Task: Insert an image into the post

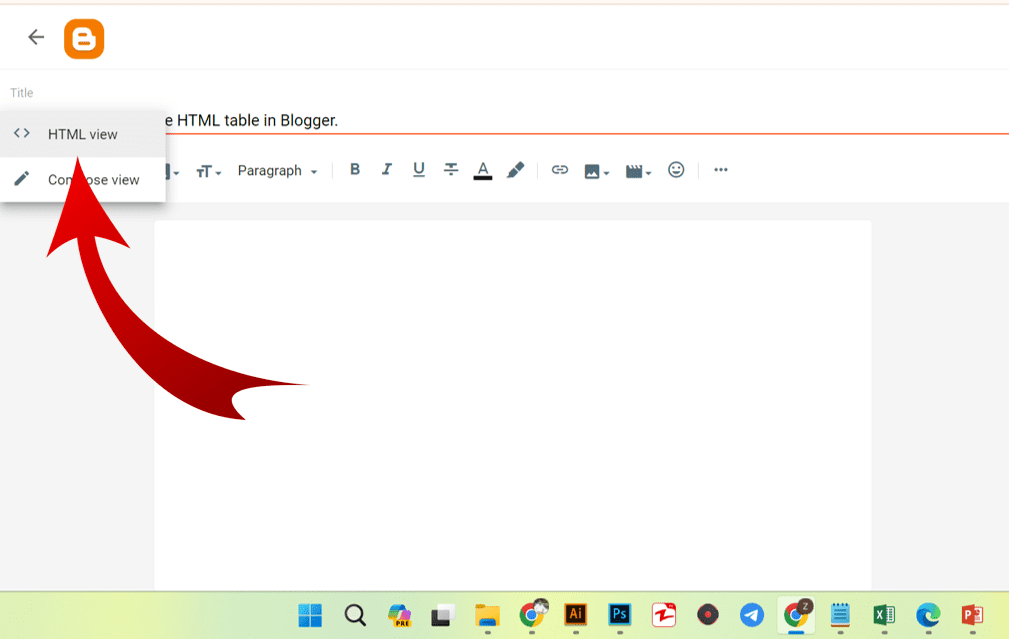Action: coord(592,170)
